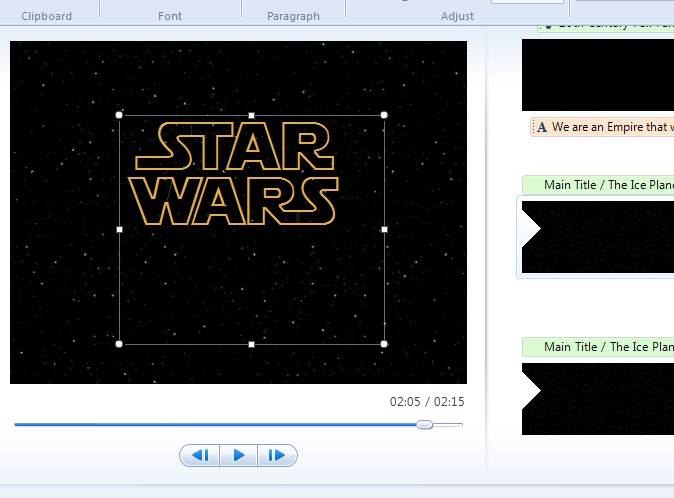
Task: Click the bottom-right handle of the text box
Action: click(x=384, y=344)
